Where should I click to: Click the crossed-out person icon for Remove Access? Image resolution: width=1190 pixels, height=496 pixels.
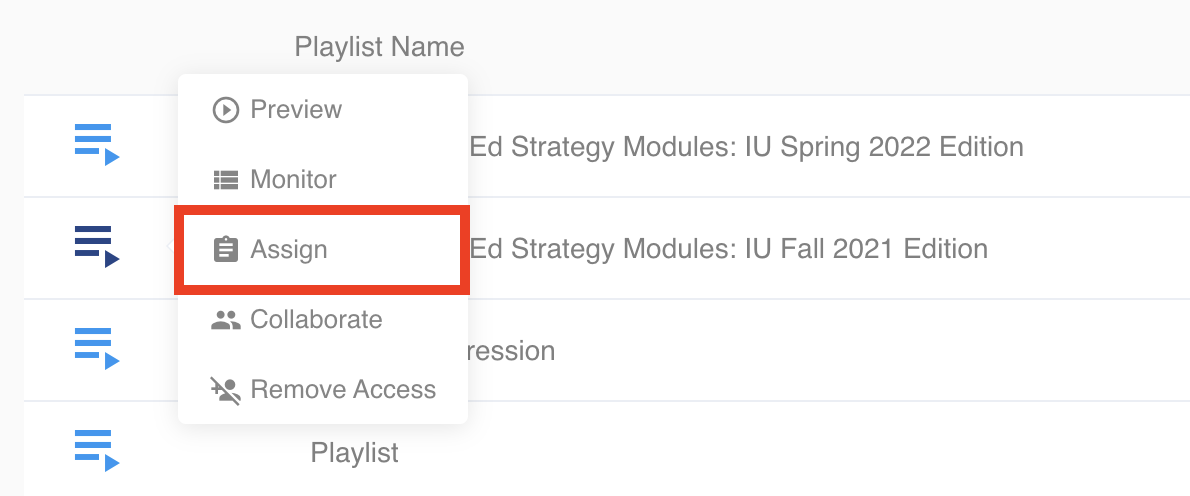tap(226, 390)
